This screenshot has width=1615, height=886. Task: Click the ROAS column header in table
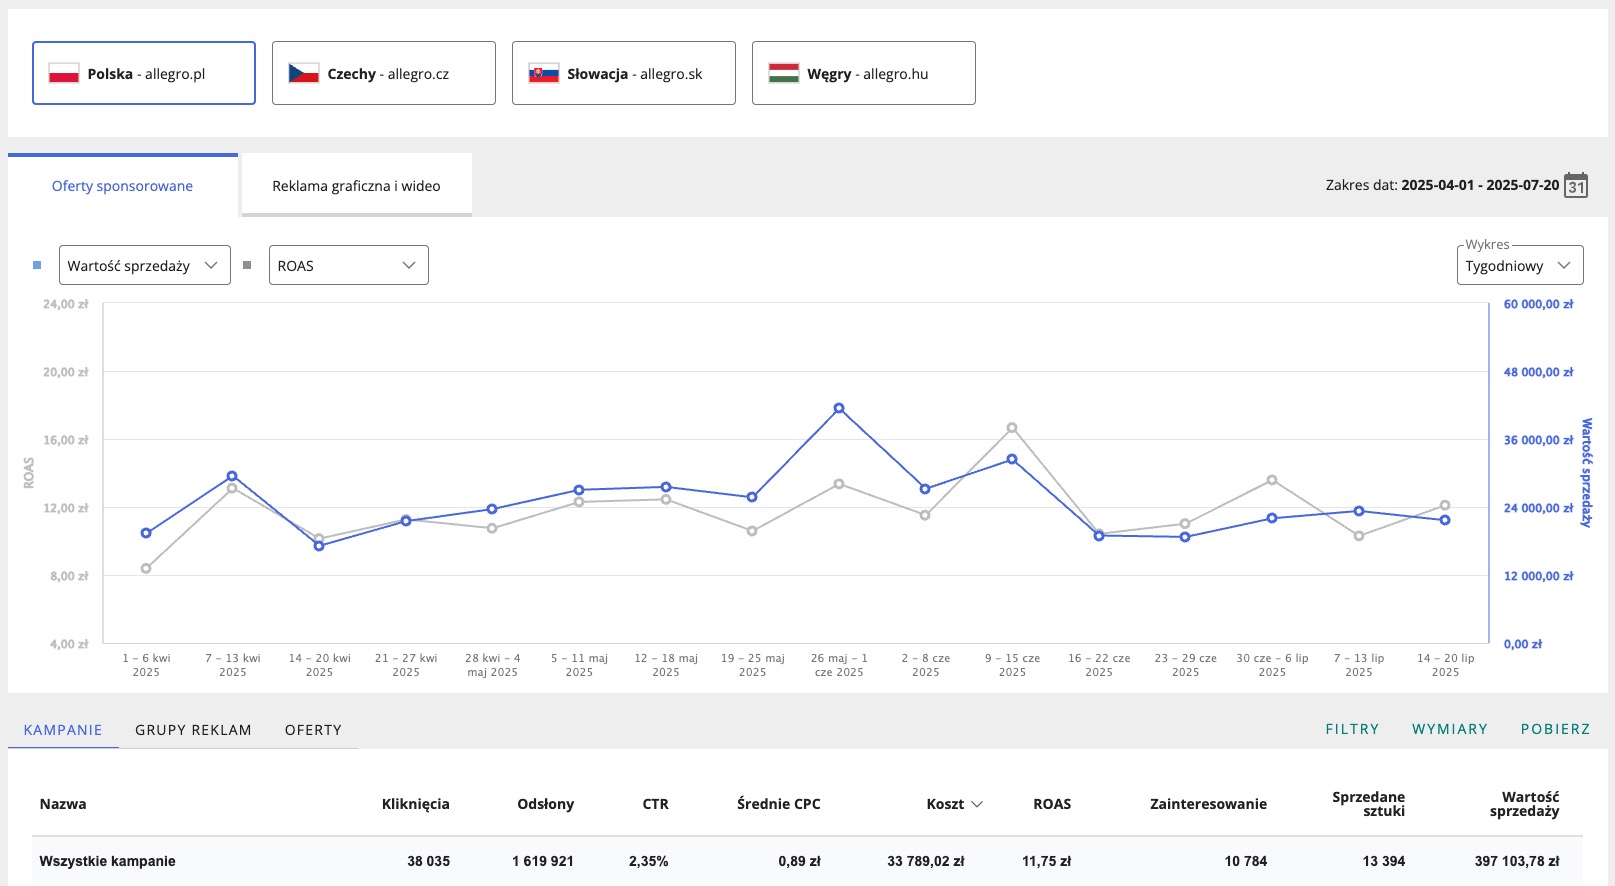click(1052, 804)
